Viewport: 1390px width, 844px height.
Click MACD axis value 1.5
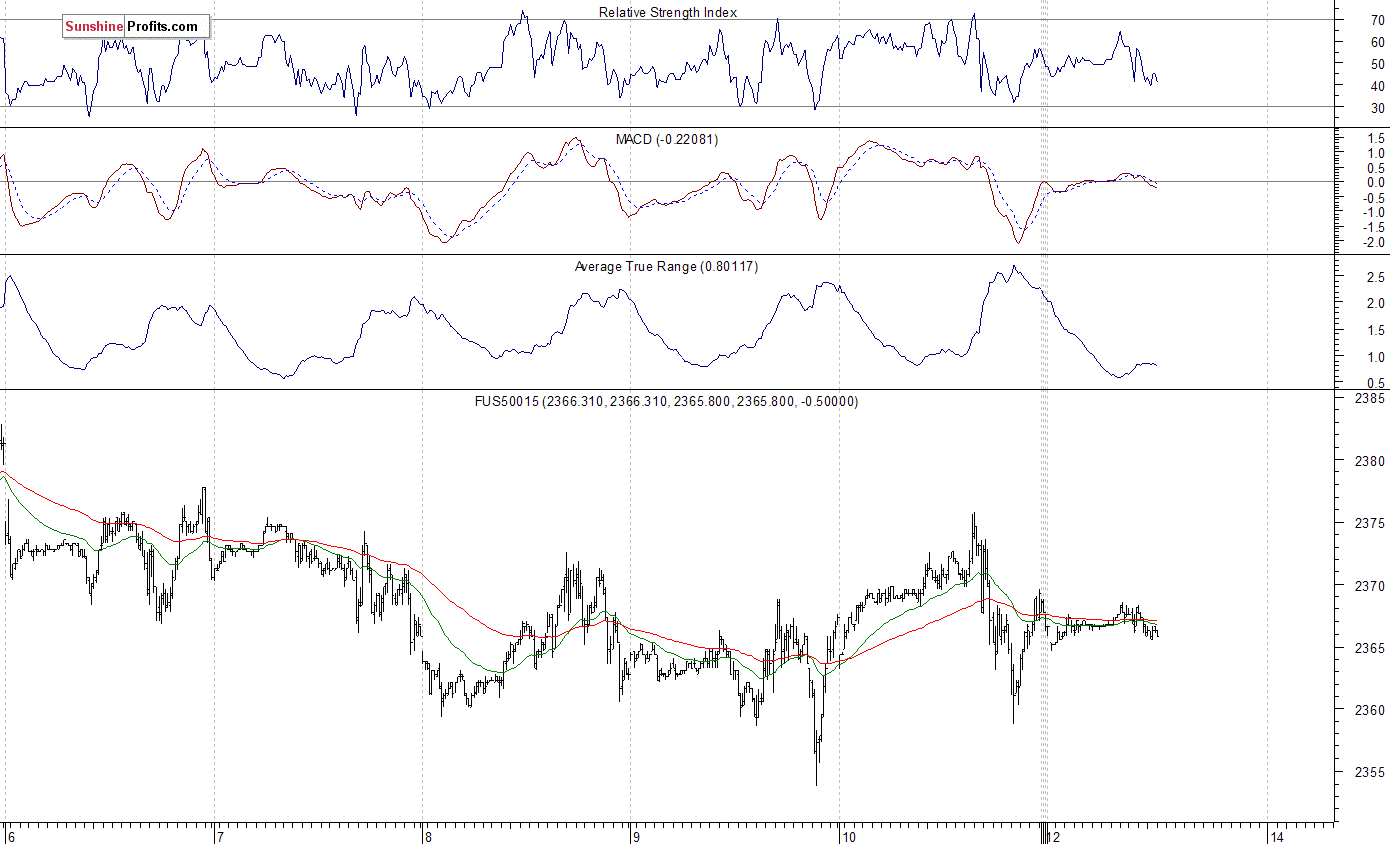tap(1375, 139)
